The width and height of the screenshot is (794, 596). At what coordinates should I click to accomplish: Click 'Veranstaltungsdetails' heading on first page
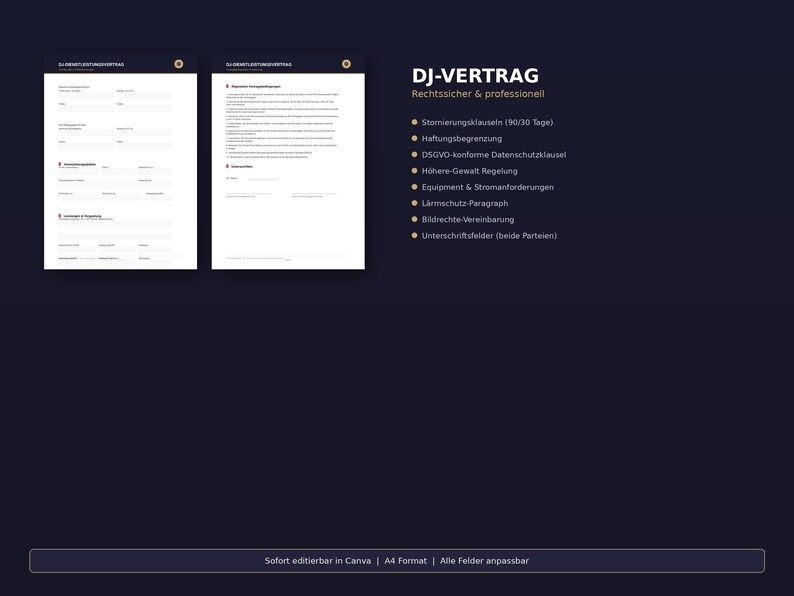pyautogui.click(x=80, y=165)
